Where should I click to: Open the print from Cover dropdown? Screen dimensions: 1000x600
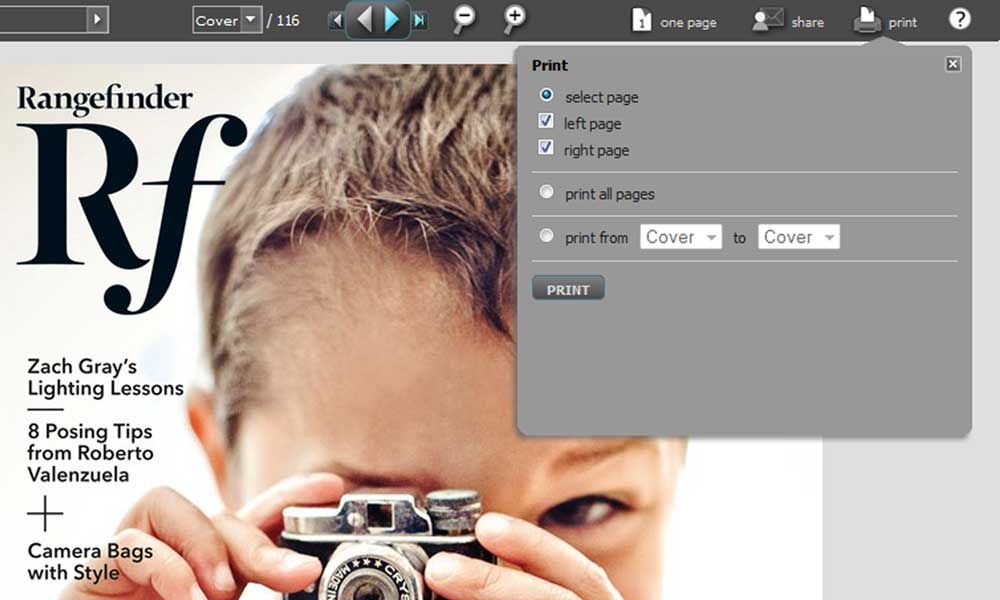coord(680,237)
